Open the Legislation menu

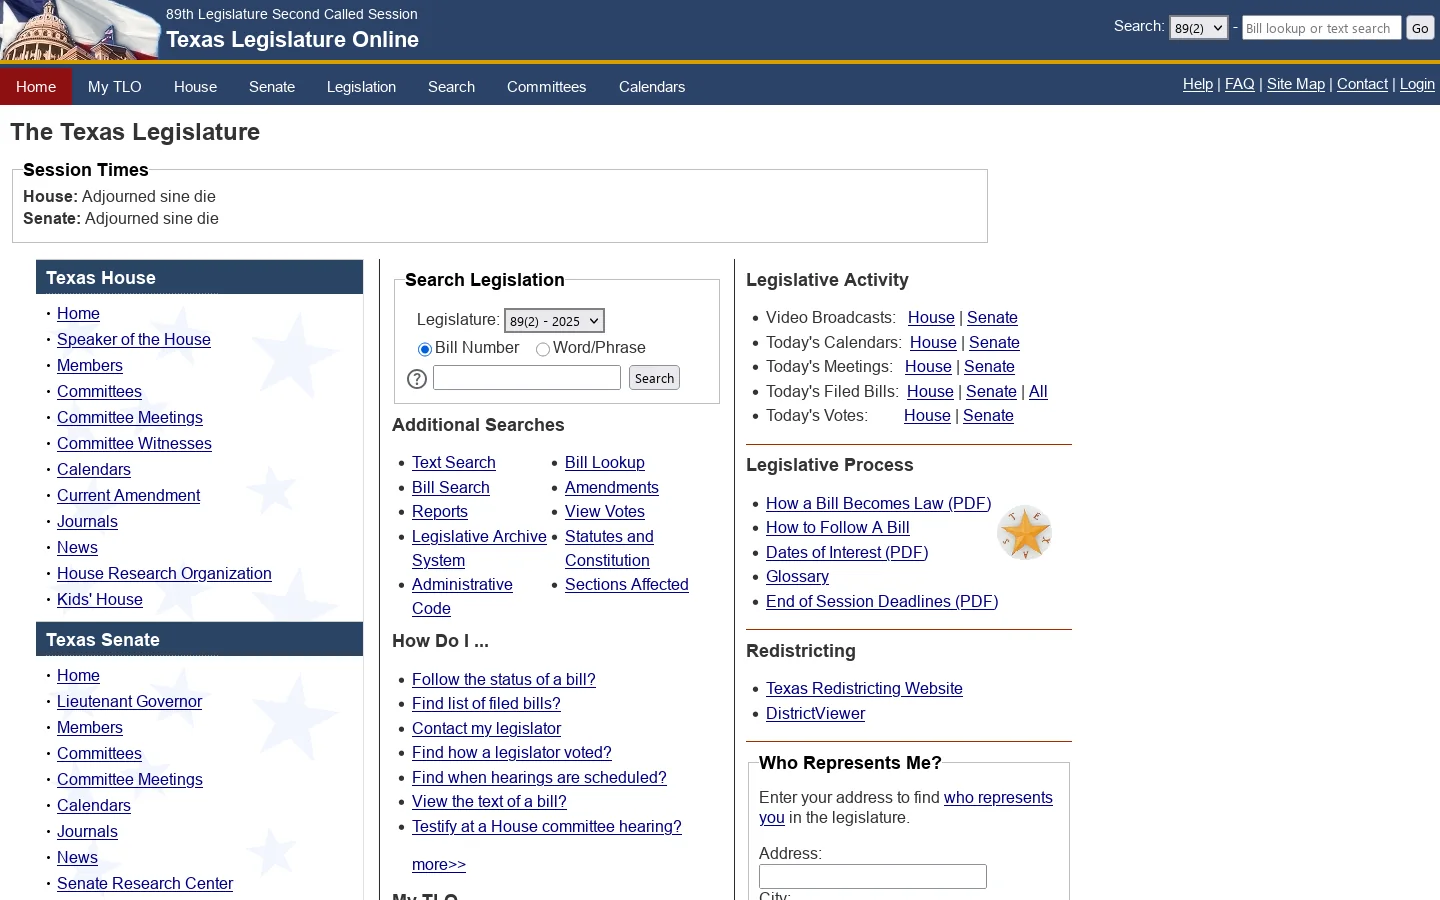click(x=361, y=87)
